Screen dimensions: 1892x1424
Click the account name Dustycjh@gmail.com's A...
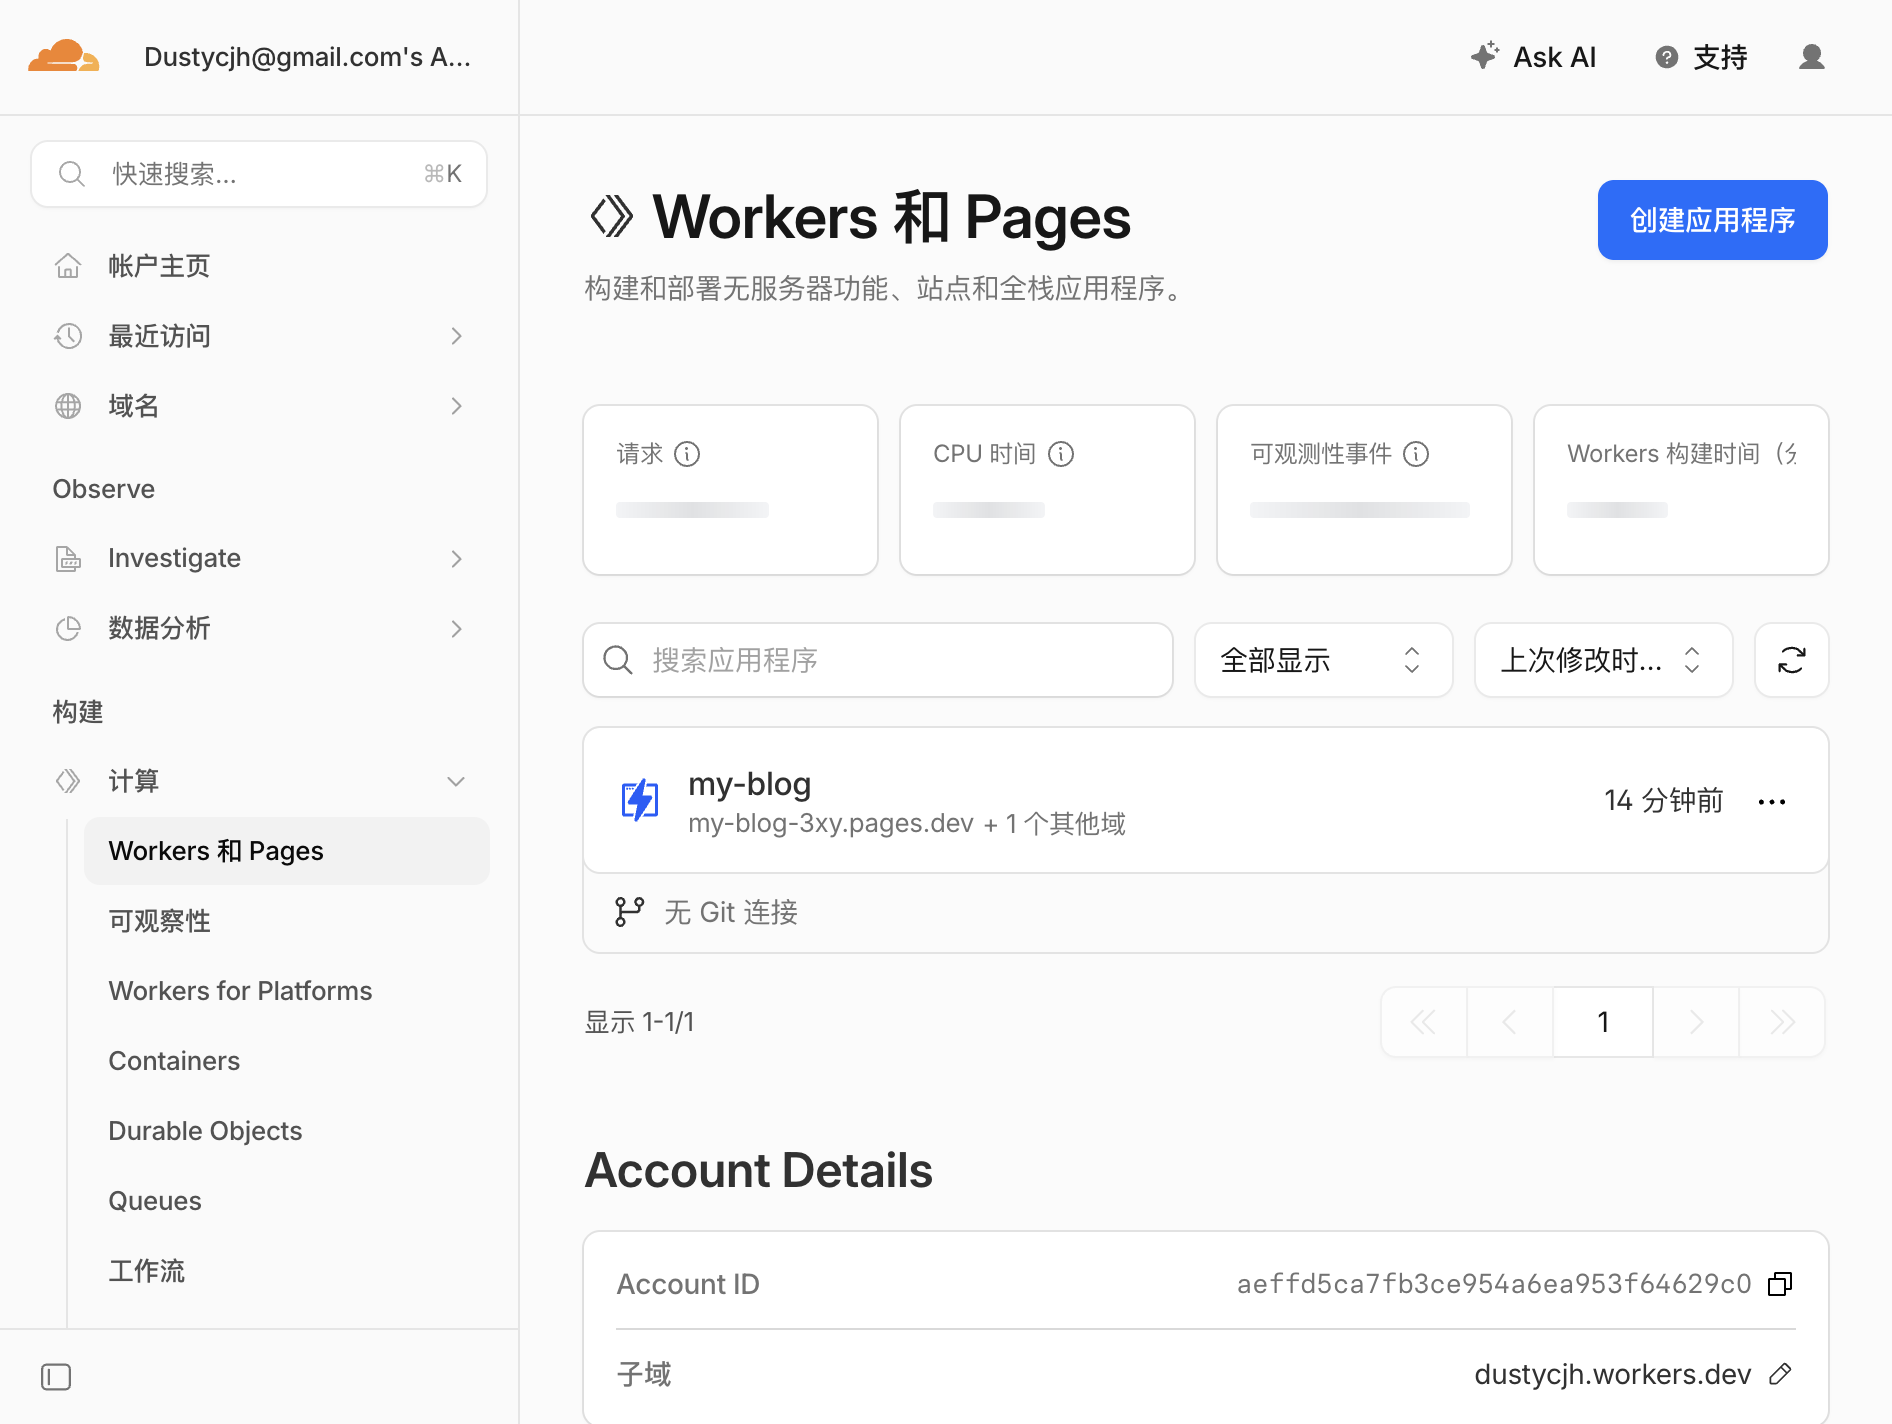tap(307, 57)
